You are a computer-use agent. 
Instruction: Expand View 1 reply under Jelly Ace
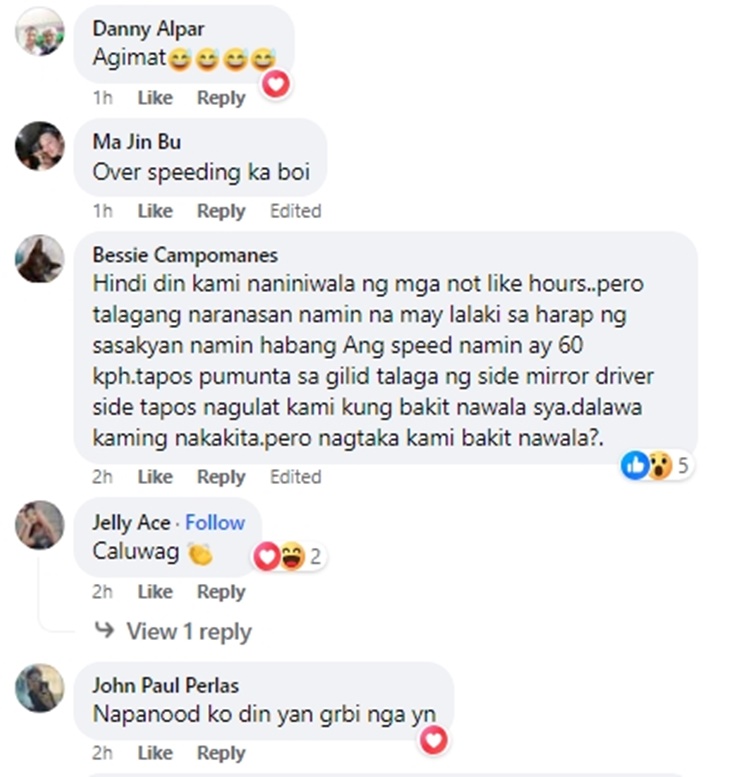tap(189, 632)
